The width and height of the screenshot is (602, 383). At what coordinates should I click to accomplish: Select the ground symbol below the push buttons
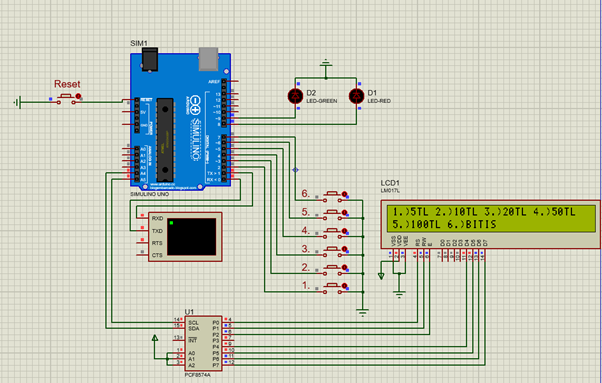[362, 312]
